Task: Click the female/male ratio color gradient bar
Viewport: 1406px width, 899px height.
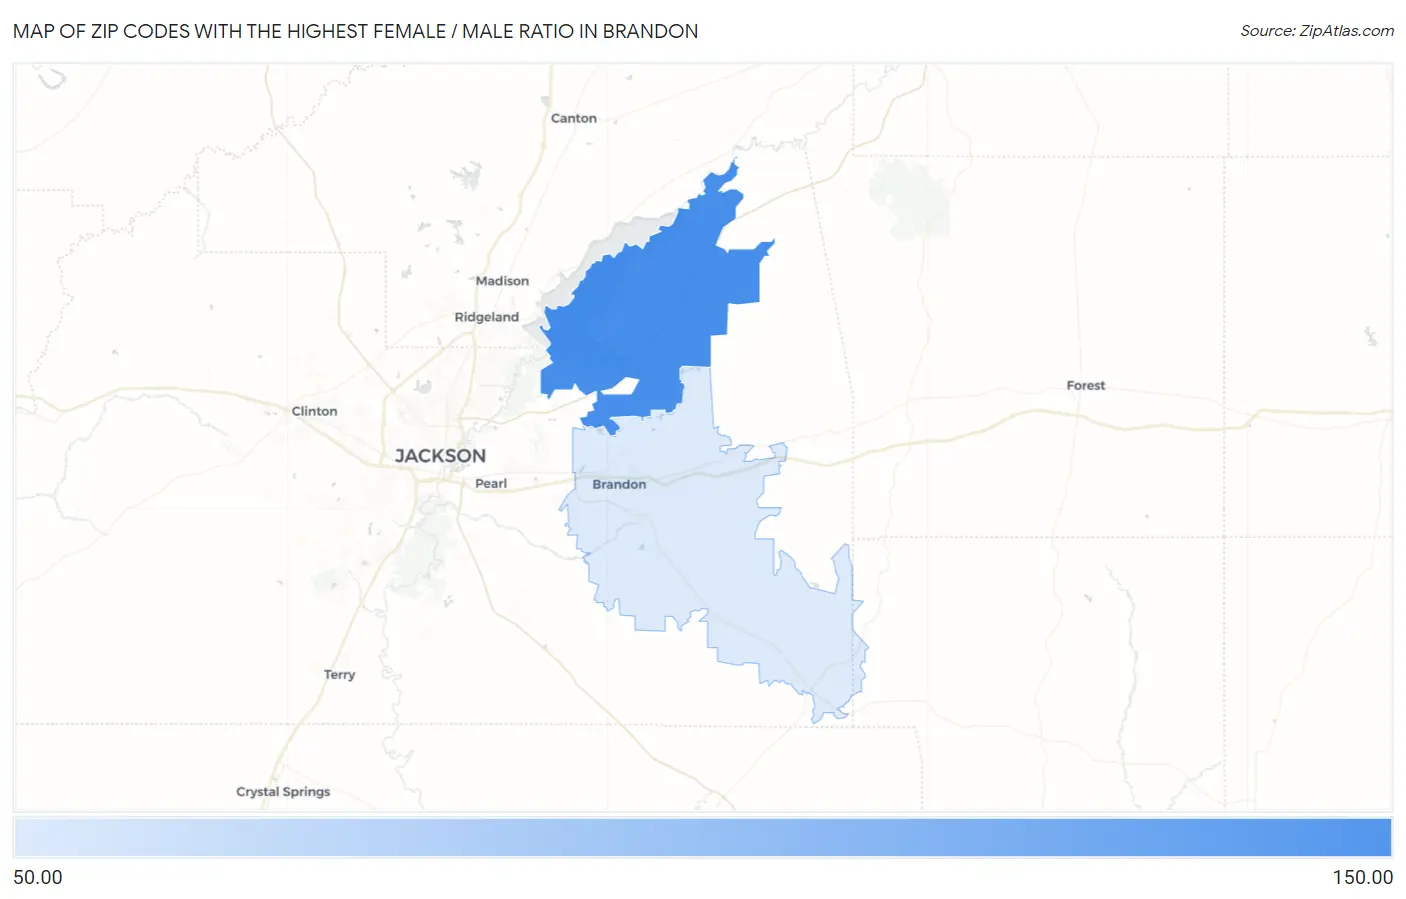Action: (x=702, y=838)
